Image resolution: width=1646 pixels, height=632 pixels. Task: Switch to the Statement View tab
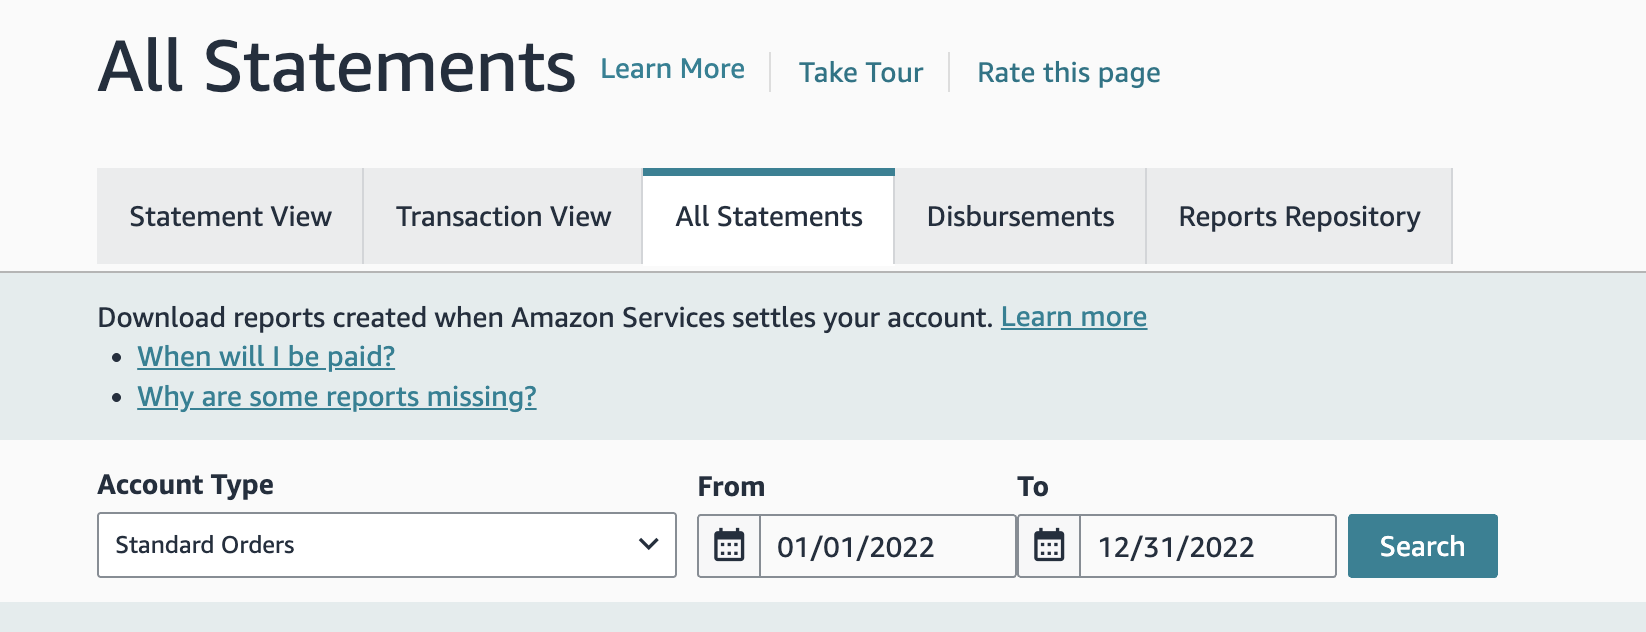point(230,217)
